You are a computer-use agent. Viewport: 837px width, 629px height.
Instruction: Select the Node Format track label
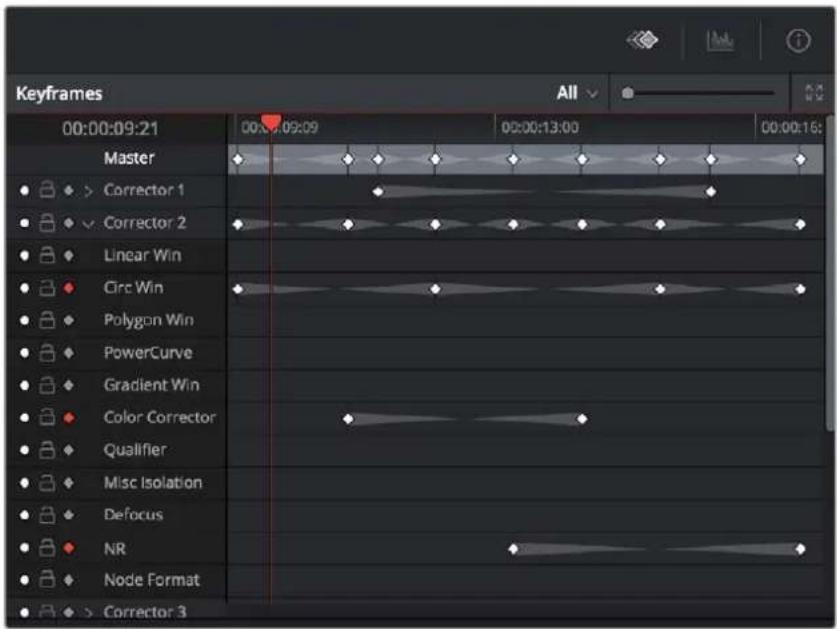point(152,580)
